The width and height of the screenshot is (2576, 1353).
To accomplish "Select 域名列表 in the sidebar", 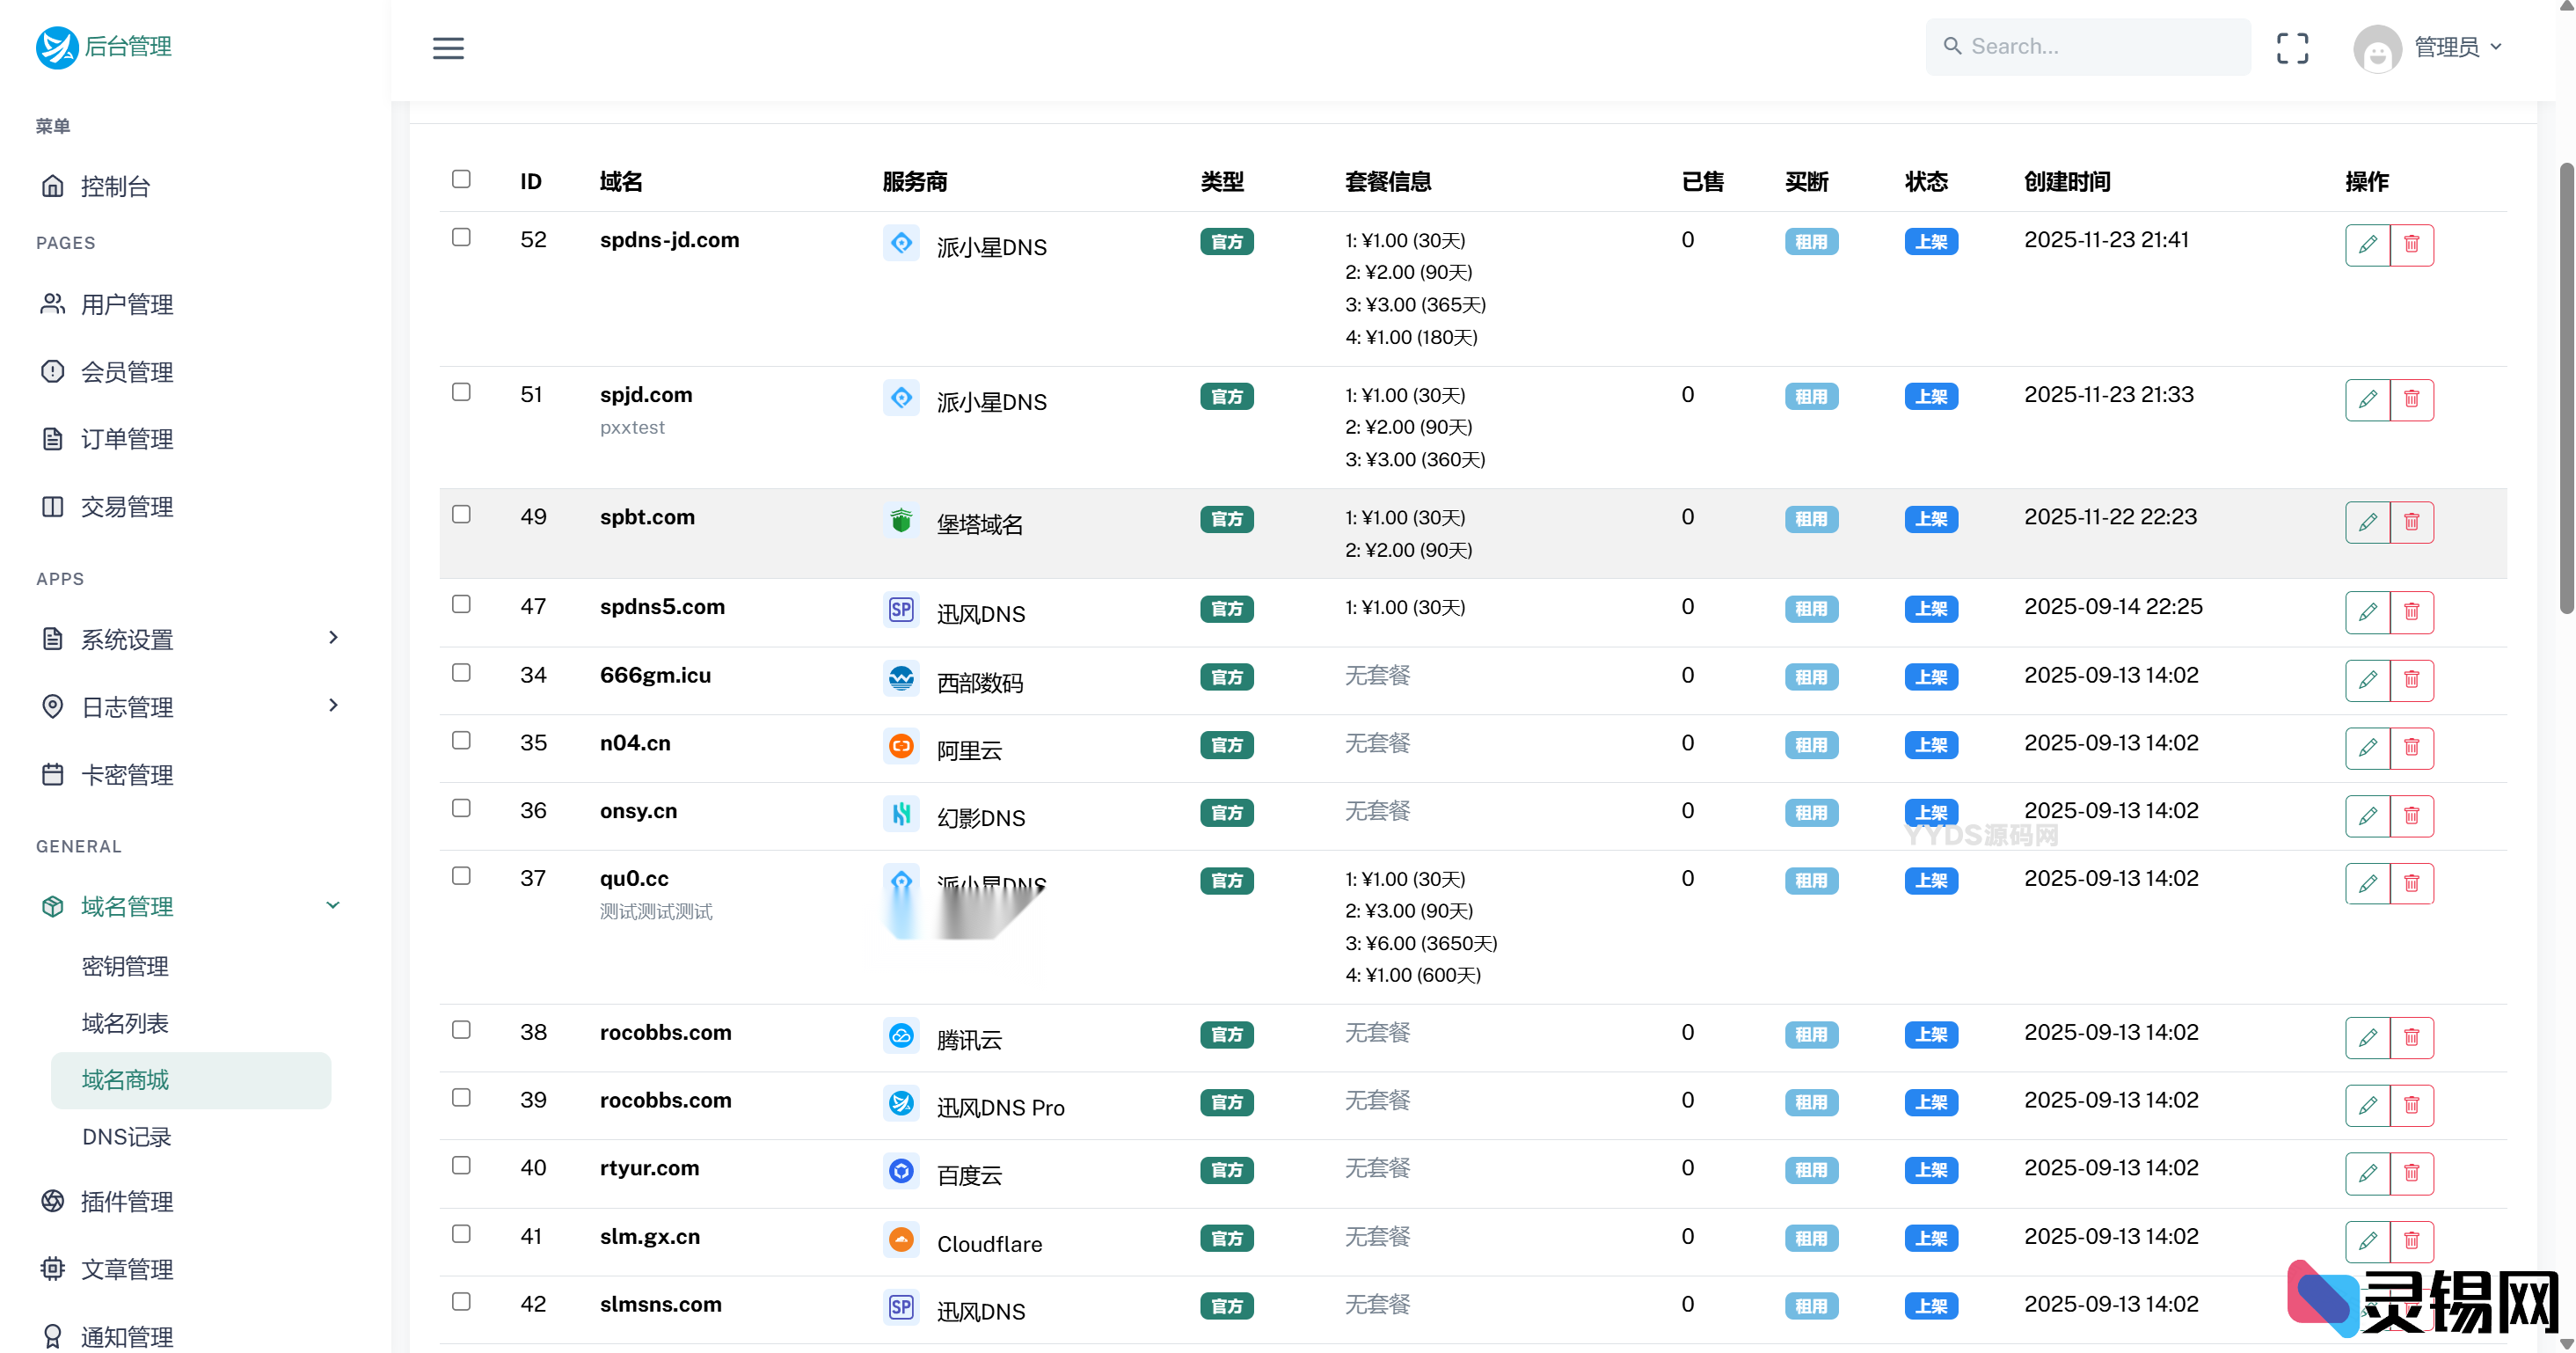I will (124, 1022).
